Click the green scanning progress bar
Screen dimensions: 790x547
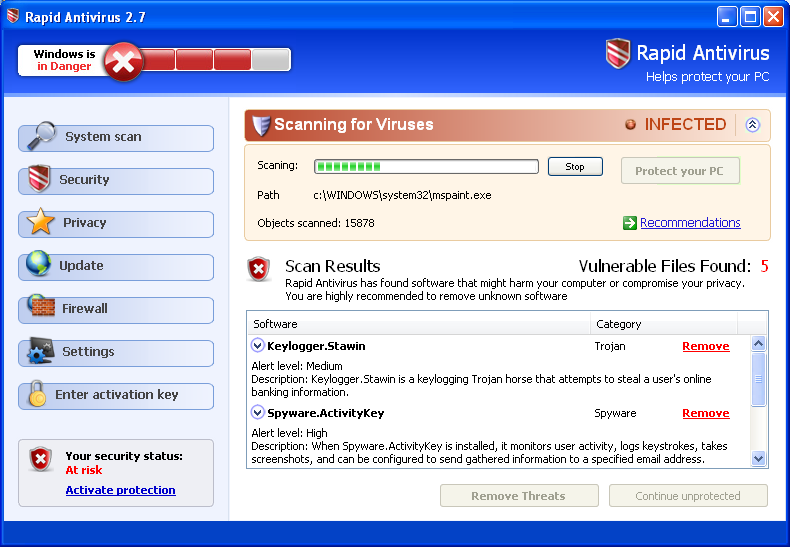click(x=426, y=167)
